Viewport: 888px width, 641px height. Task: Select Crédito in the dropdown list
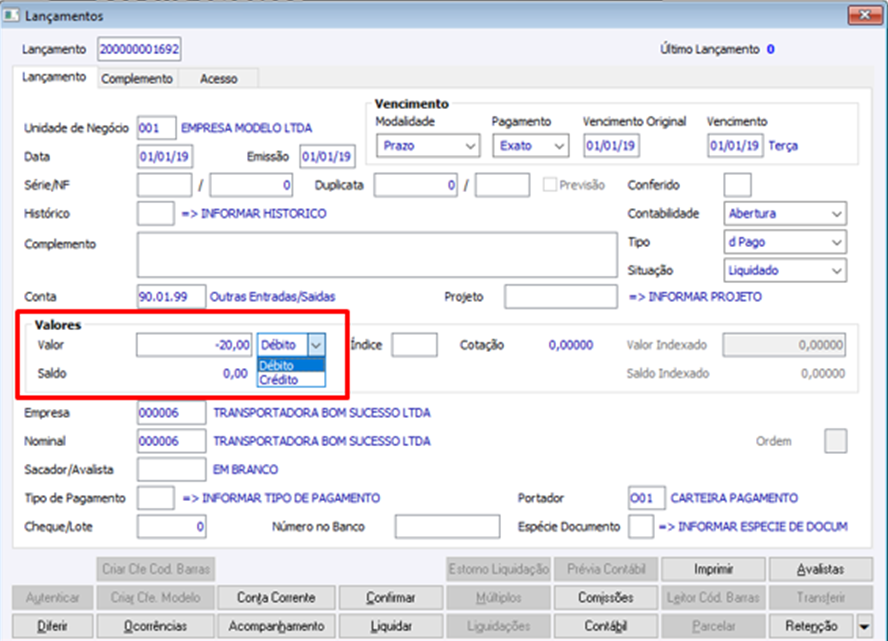(x=291, y=379)
